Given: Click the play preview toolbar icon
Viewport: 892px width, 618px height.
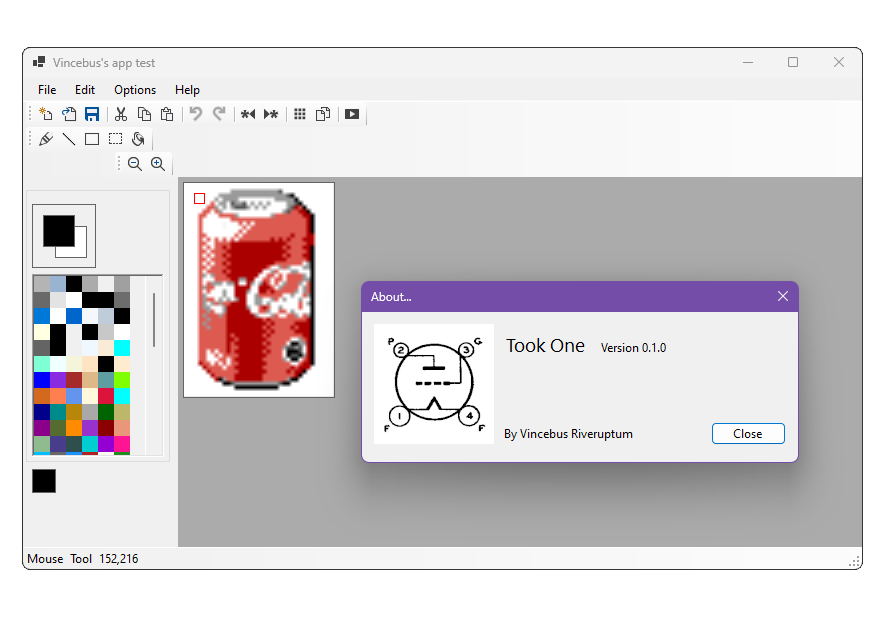Looking at the screenshot, I should pos(352,114).
